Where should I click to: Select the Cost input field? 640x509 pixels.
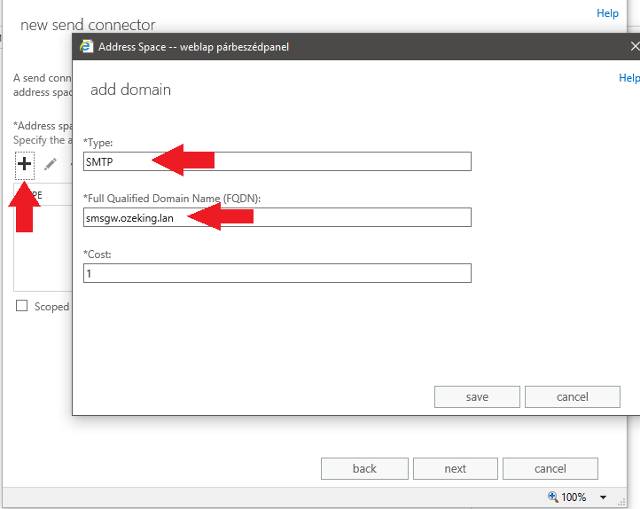pyautogui.click(x=277, y=273)
